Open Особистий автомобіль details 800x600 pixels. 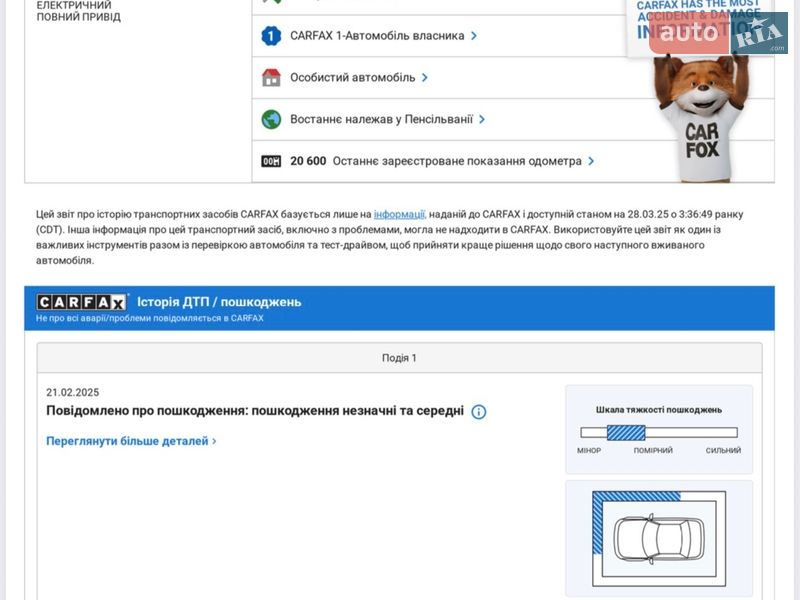(x=353, y=78)
